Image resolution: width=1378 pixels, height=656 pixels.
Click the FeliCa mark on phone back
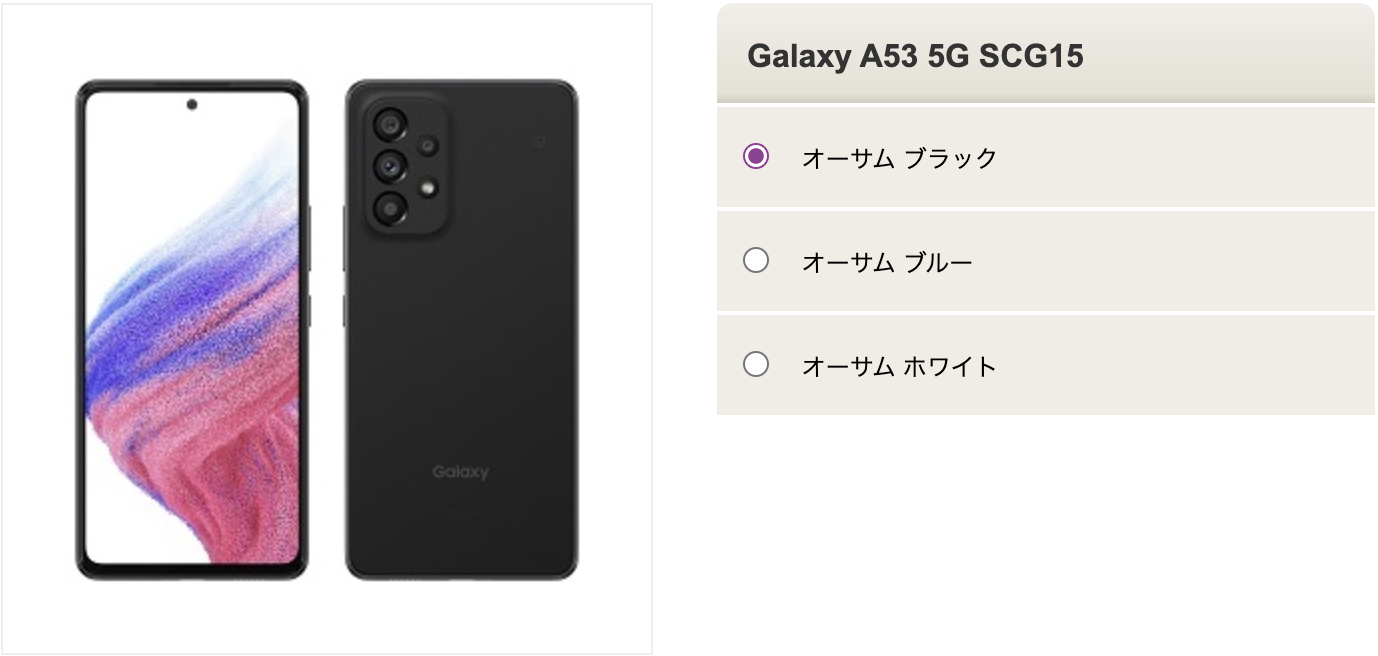click(x=538, y=142)
